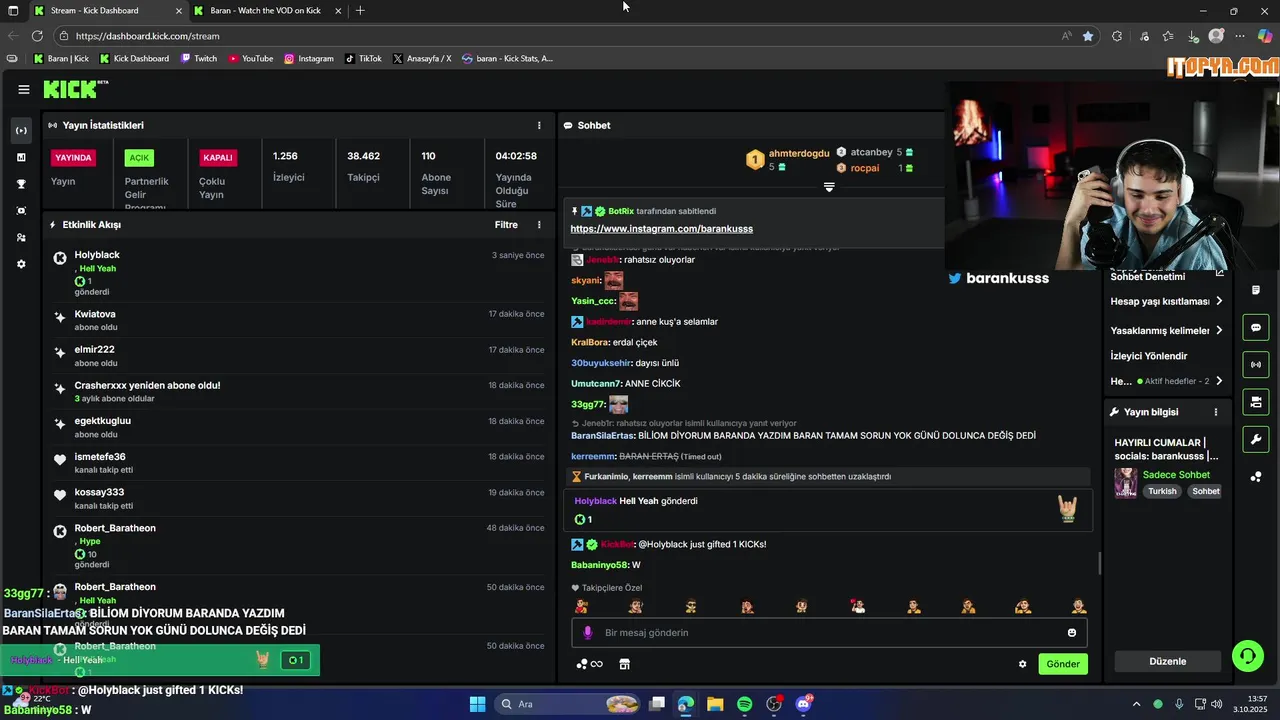Reload the dashboard page
The image size is (1280, 720).
point(37,36)
